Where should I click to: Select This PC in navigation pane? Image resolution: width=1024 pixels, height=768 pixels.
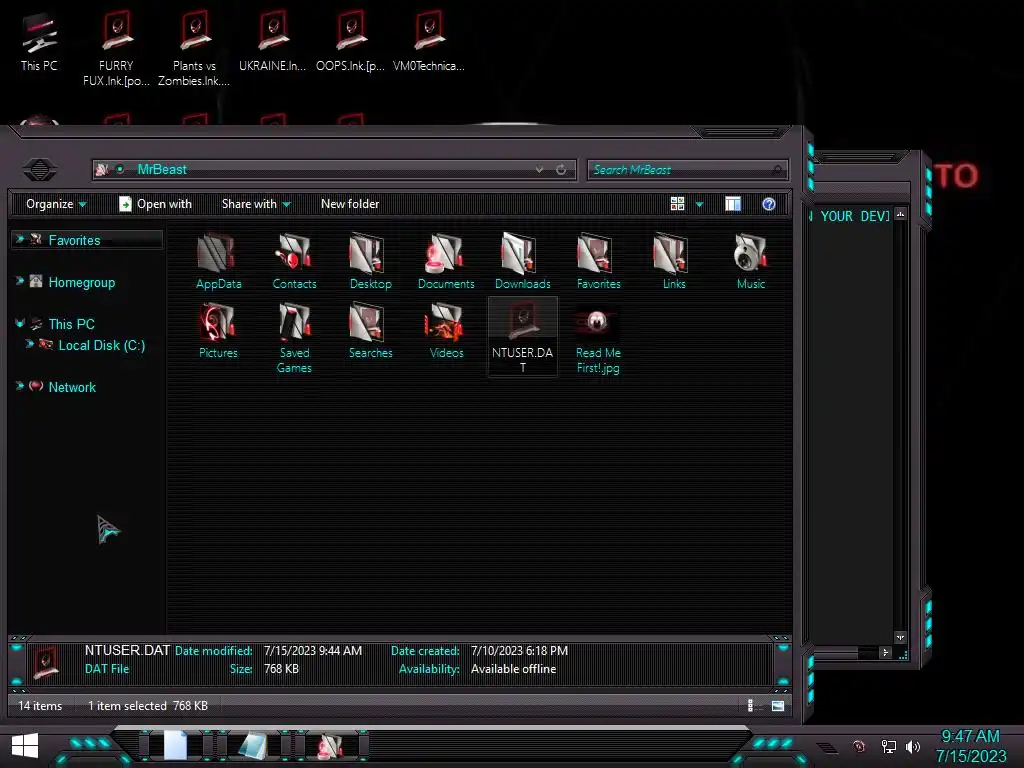pos(72,324)
